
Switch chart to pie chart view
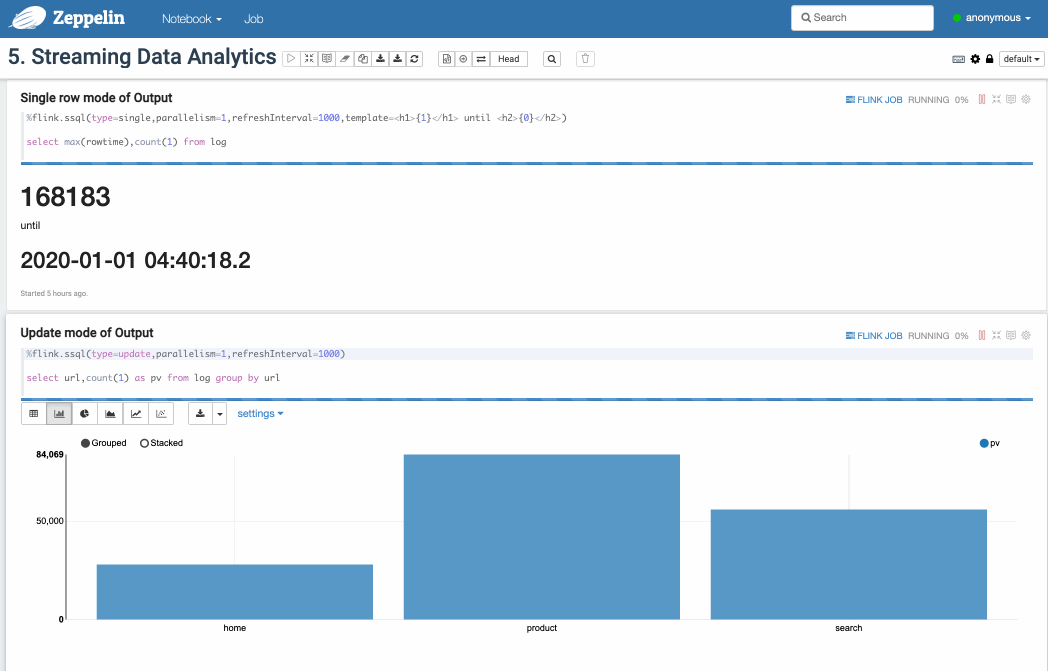pos(85,413)
